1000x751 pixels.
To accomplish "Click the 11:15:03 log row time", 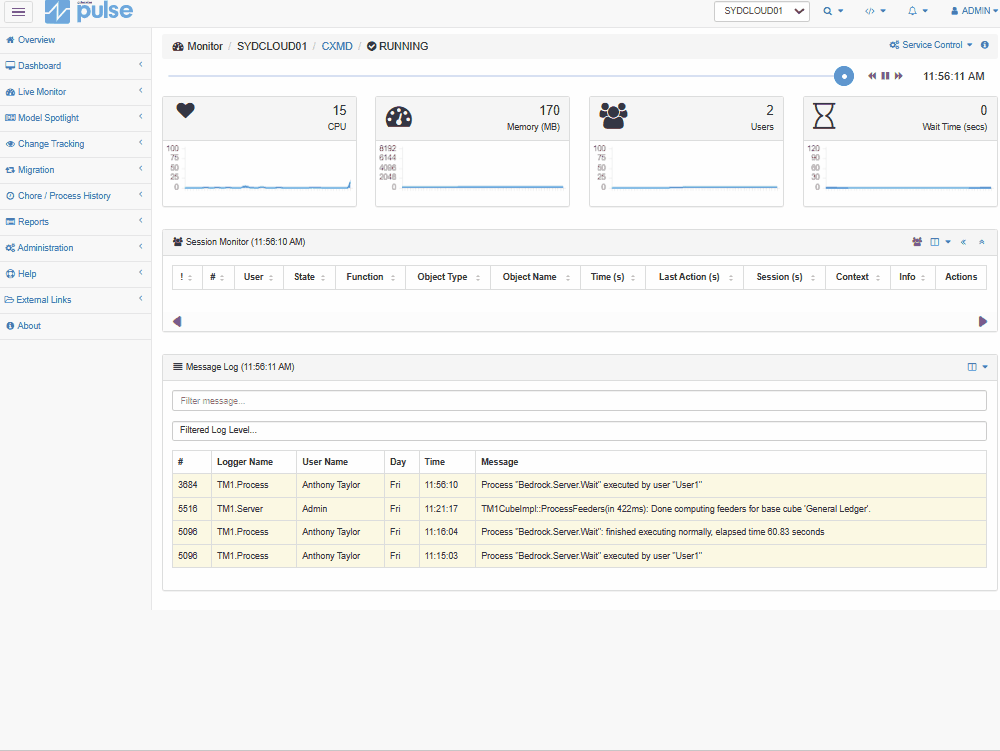I will [x=441, y=556].
